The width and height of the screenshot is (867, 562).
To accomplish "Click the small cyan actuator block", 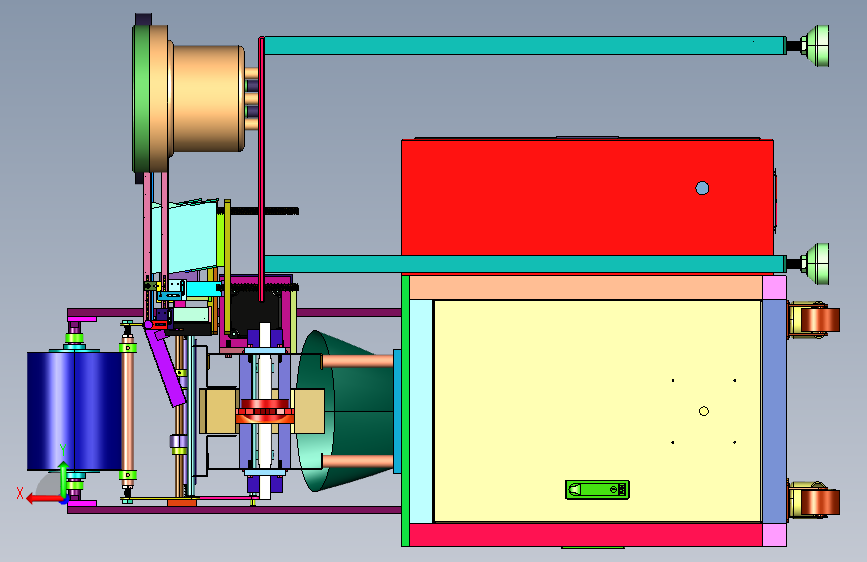I will [203, 289].
